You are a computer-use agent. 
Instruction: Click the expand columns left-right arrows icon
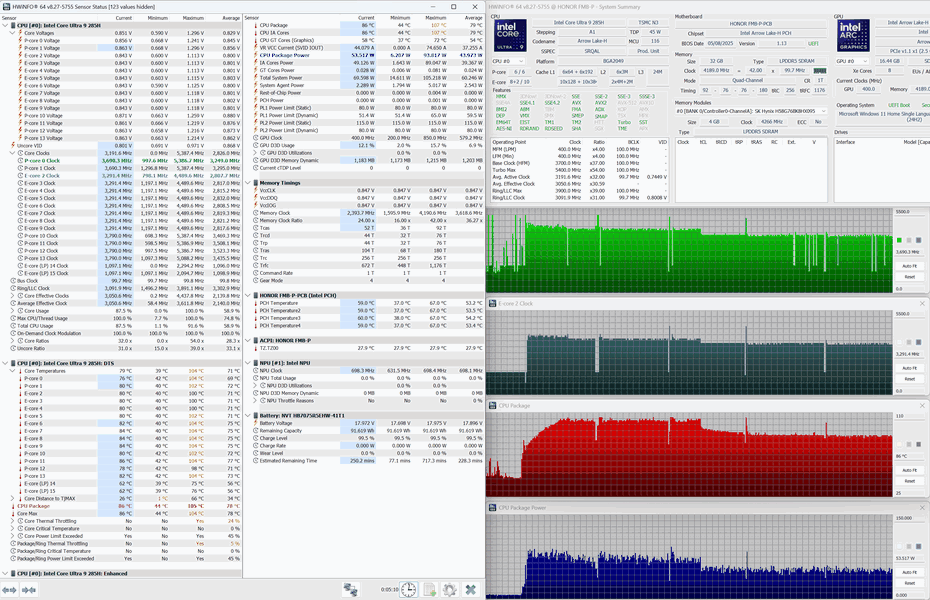(x=9, y=589)
